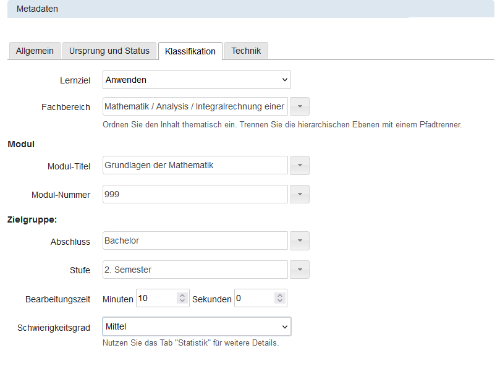Click the Metadaten panel header
The image size is (500, 366).
[251, 9]
